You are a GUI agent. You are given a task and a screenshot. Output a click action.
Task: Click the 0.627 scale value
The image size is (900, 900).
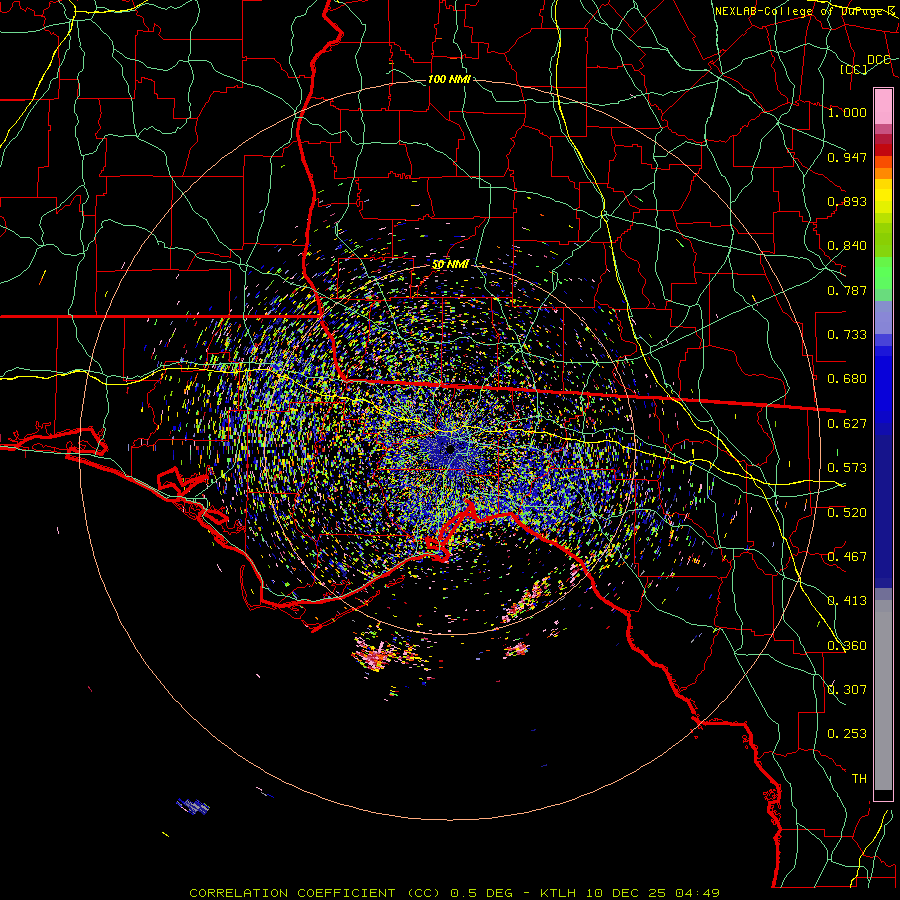(x=847, y=424)
